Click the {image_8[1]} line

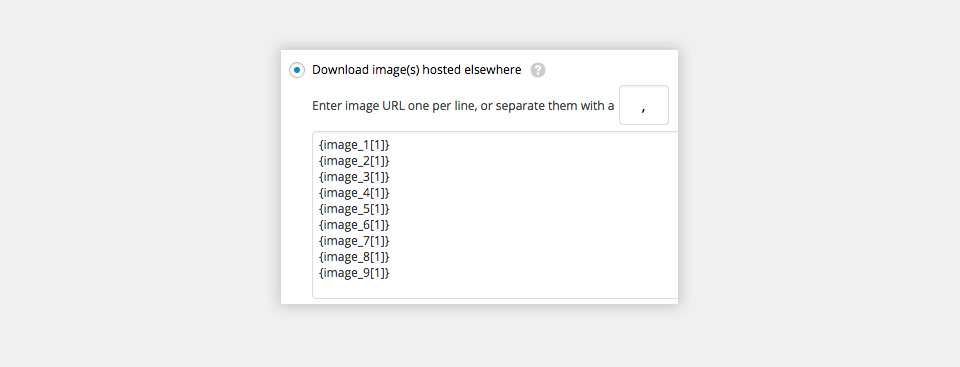pyautogui.click(x=354, y=257)
